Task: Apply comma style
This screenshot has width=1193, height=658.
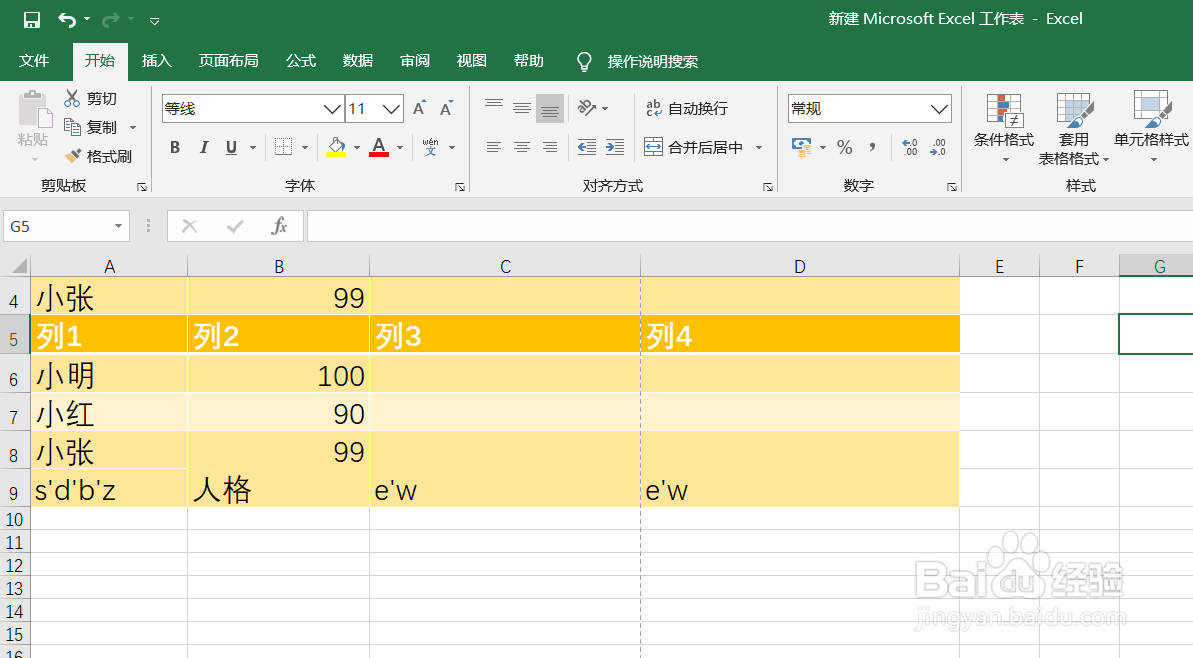Action: (x=873, y=148)
